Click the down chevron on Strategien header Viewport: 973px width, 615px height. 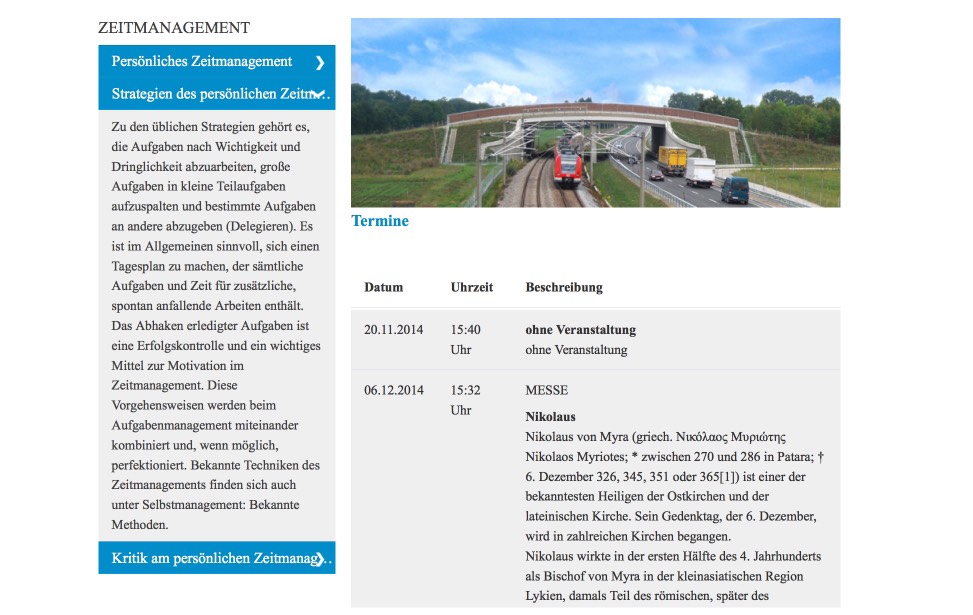pos(319,94)
